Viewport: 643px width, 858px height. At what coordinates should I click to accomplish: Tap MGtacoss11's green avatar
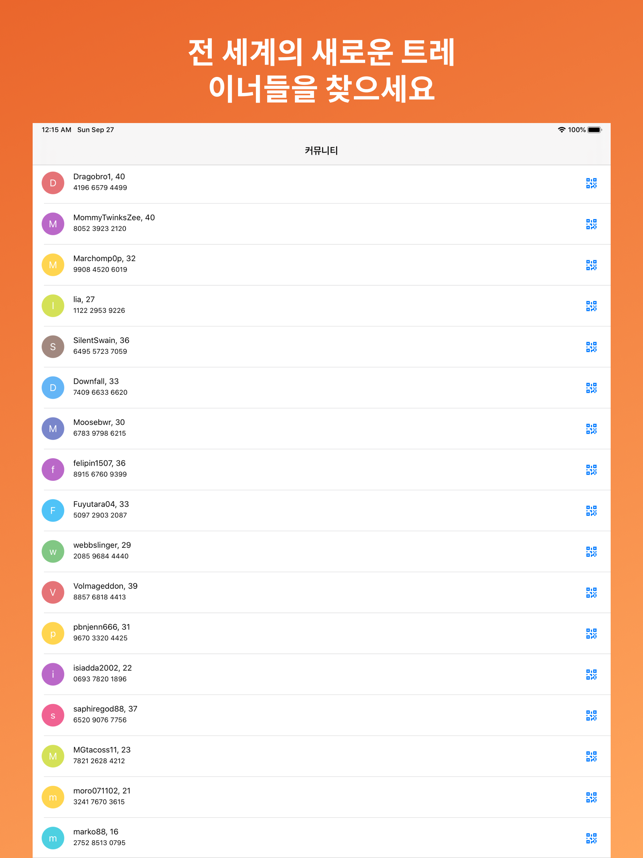pyautogui.click(x=53, y=756)
